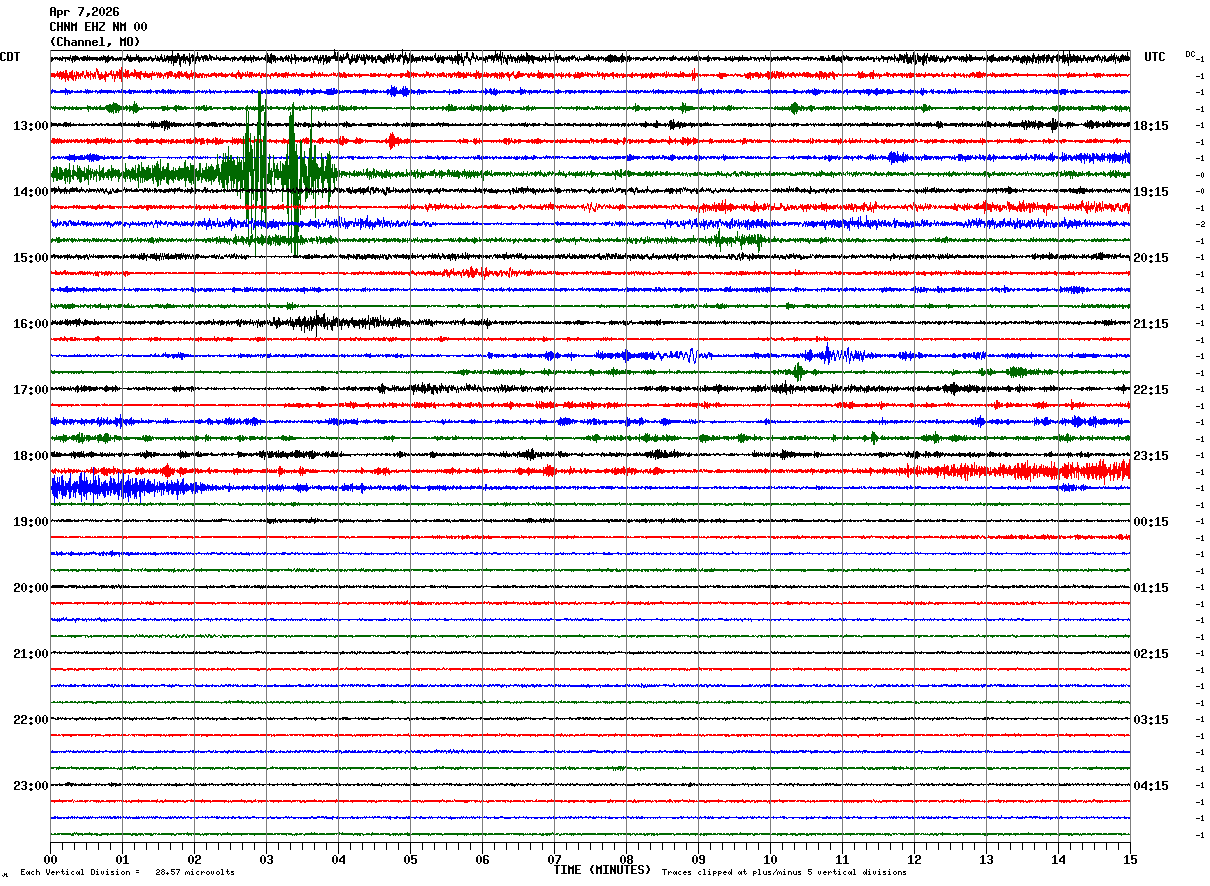1210x886 pixels.
Task: Click minute "13" on the bottom axis
Action: pos(986,859)
